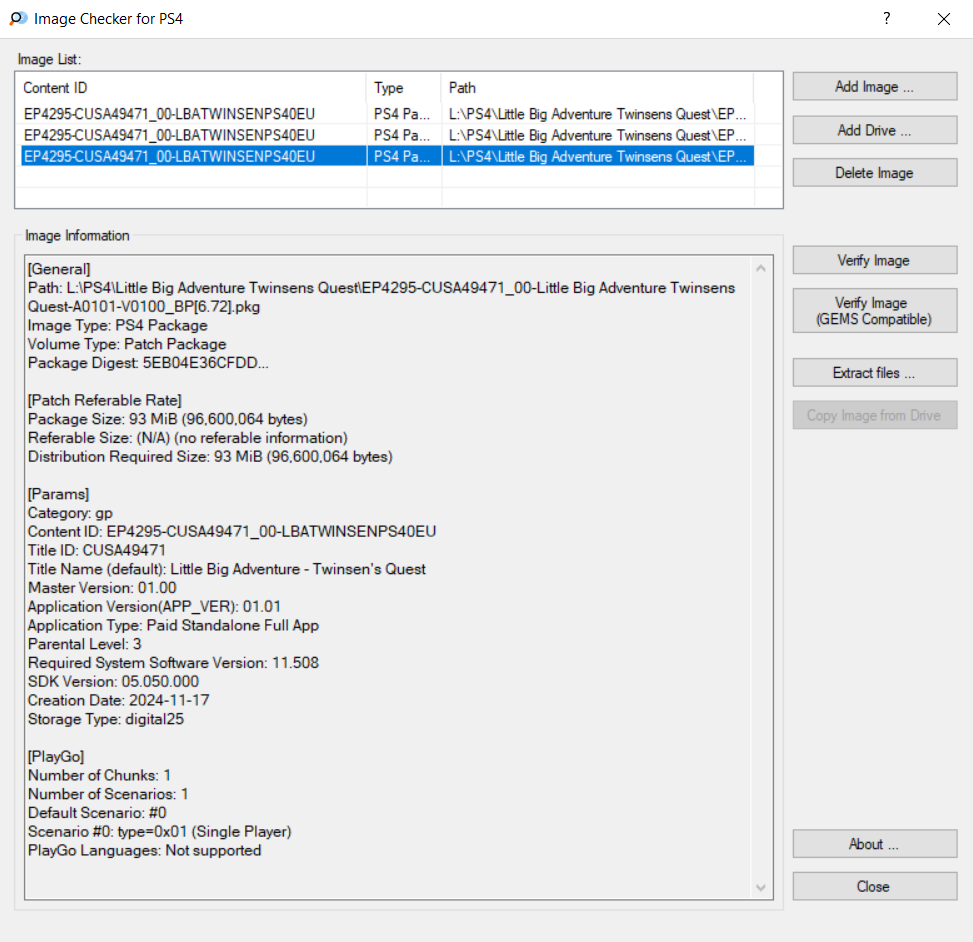Click the PlayGo Languages: Not supported line
Screen dimensions: 973x942
click(145, 850)
